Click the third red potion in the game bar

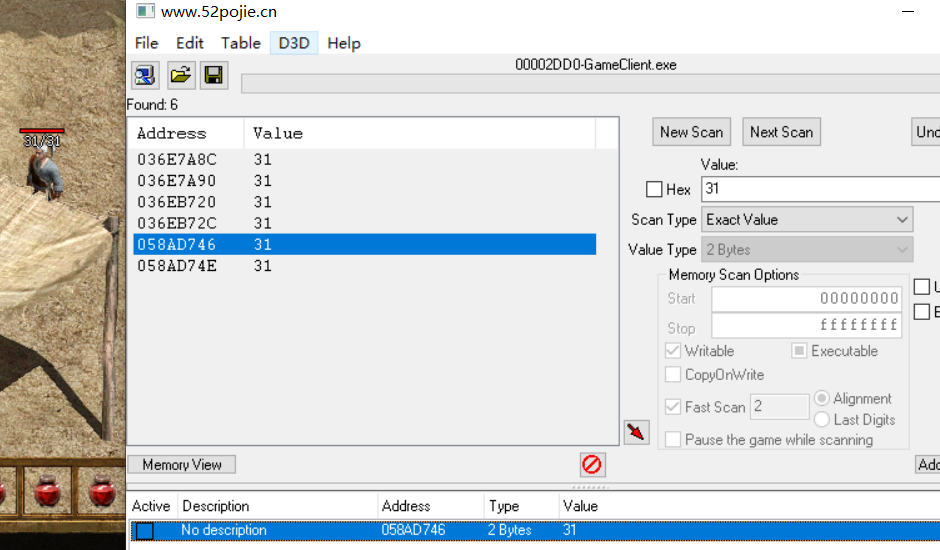click(x=102, y=491)
